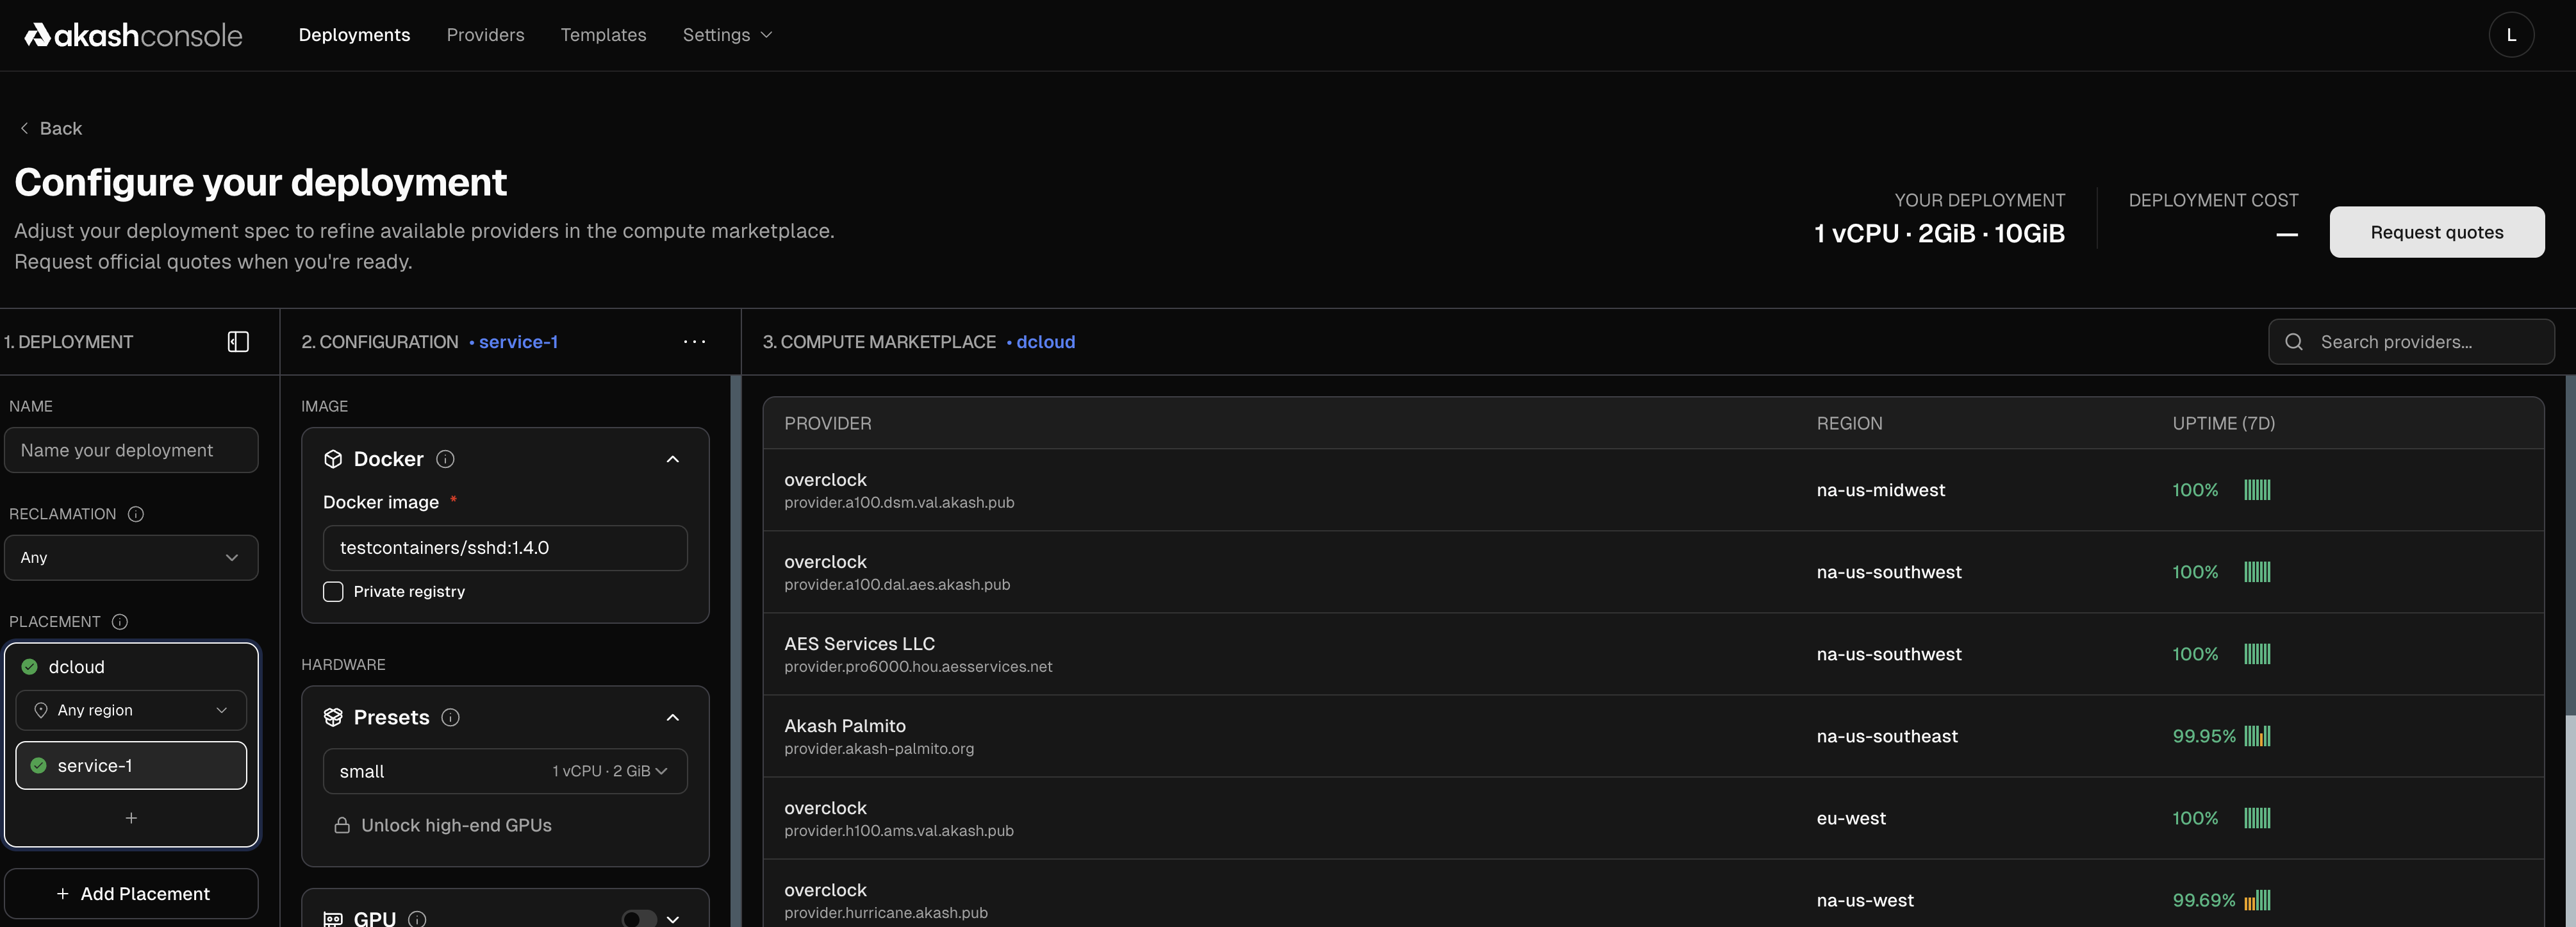Select the service-1 service item
The height and width of the screenshot is (927, 2576).
coord(131,766)
